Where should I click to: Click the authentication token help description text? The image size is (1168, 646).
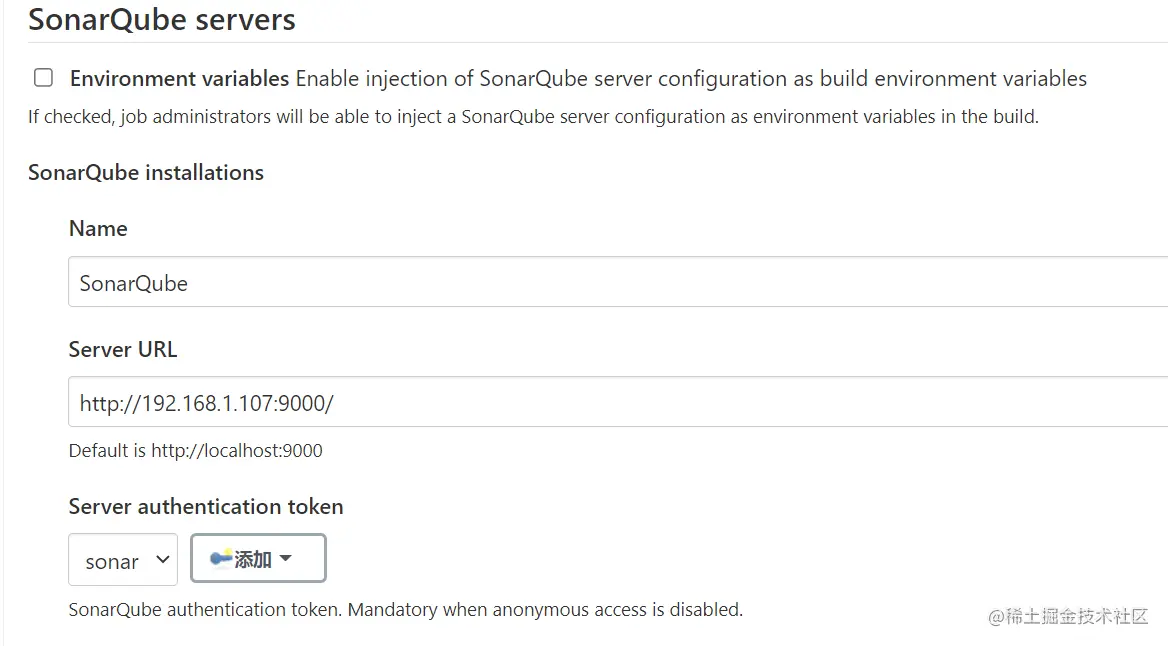[x=405, y=609]
